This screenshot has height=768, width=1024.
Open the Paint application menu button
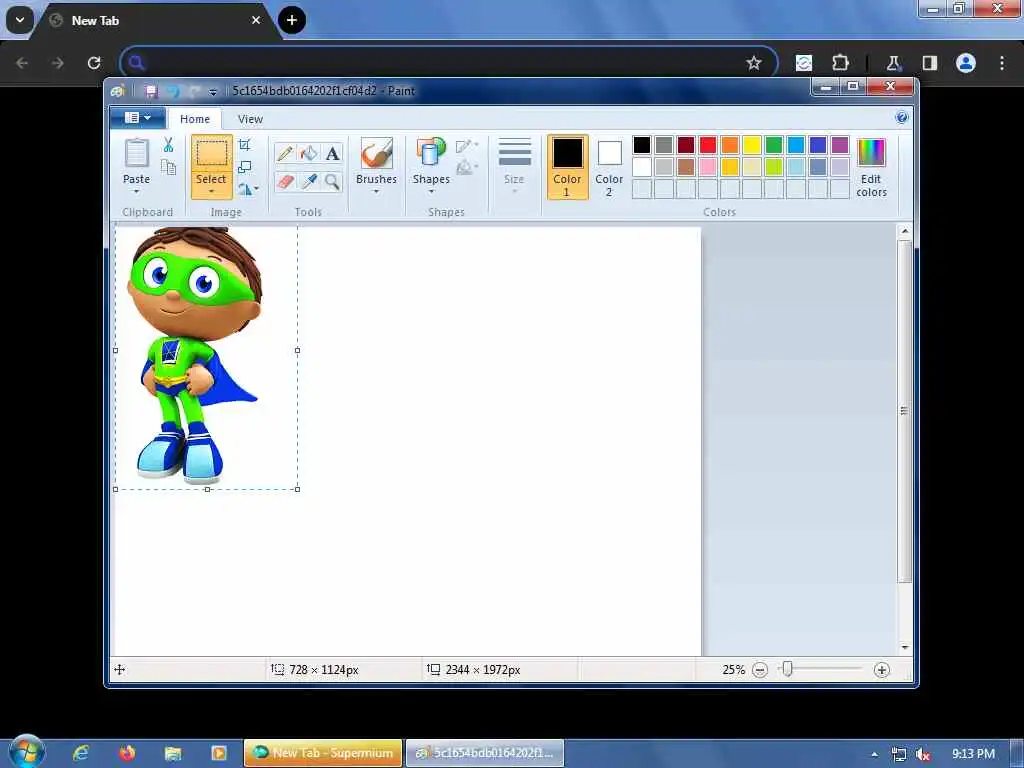point(138,118)
